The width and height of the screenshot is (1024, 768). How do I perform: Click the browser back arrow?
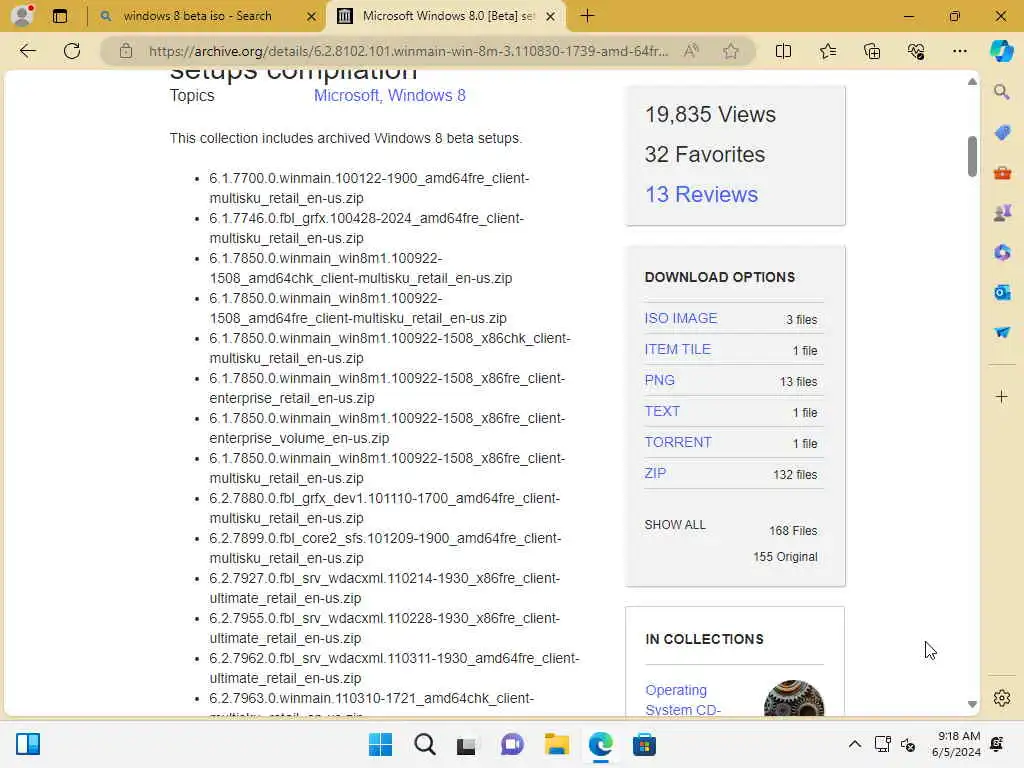[x=27, y=51]
